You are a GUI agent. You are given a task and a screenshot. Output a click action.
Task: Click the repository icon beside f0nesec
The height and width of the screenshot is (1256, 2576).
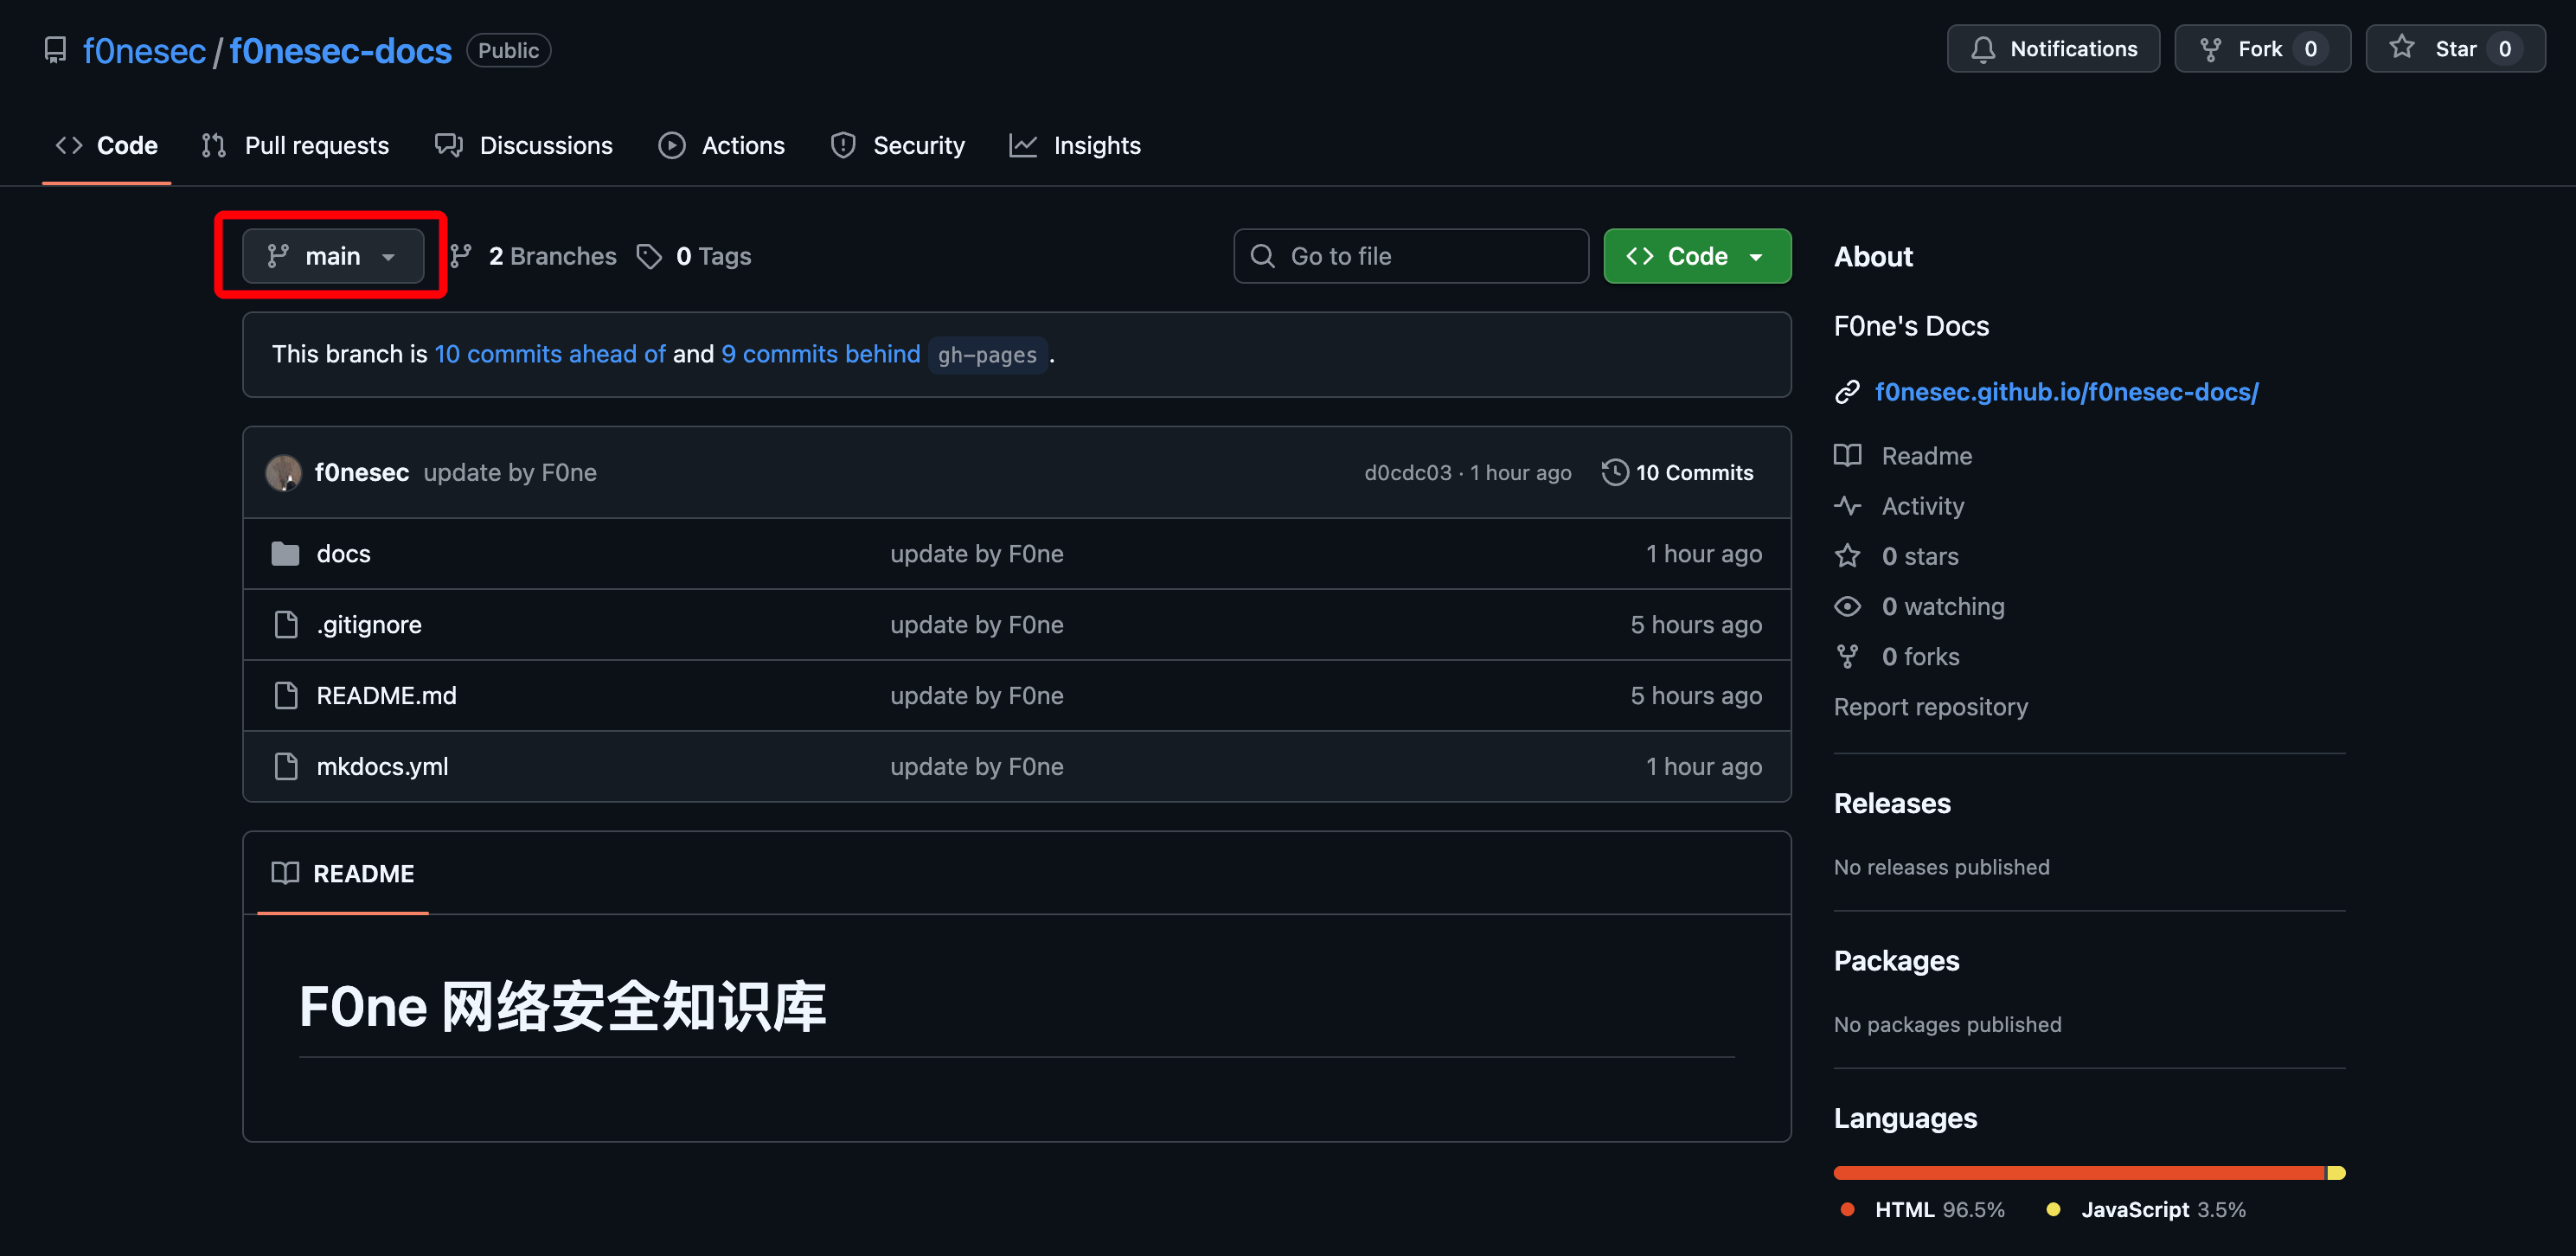click(x=56, y=50)
